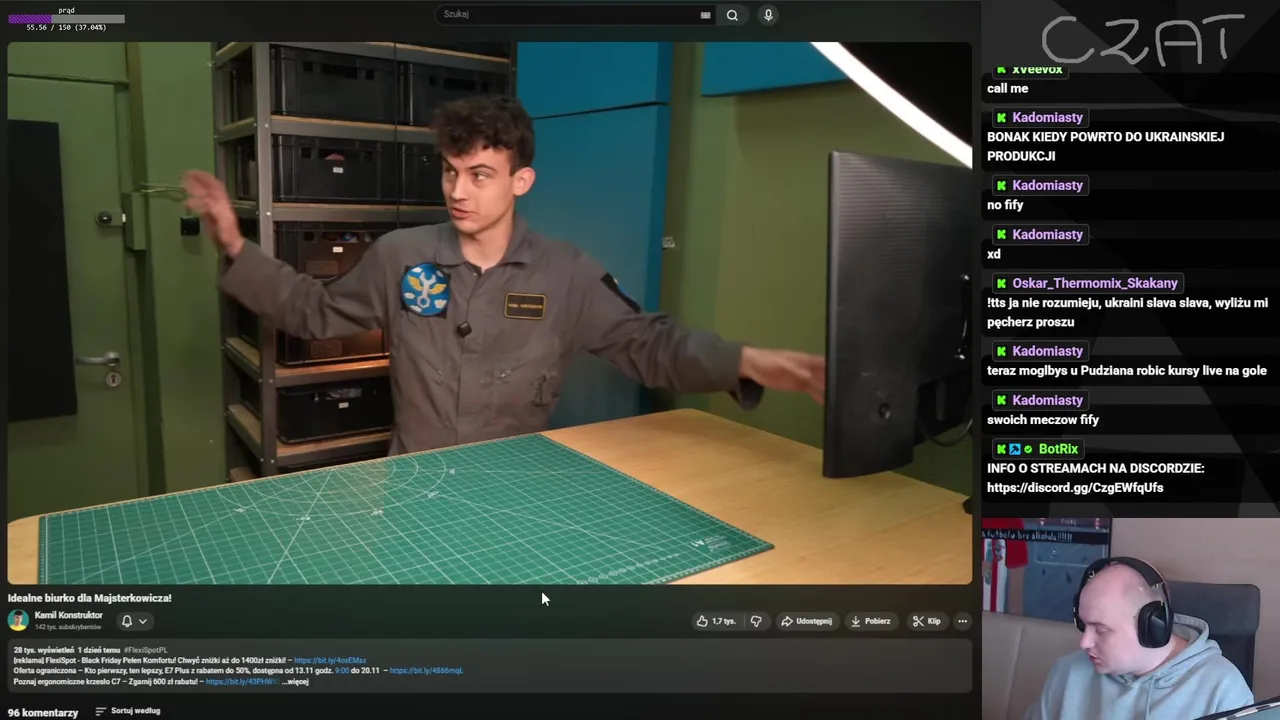Click Kadomiasty name above 'xd' message

point(1047,234)
